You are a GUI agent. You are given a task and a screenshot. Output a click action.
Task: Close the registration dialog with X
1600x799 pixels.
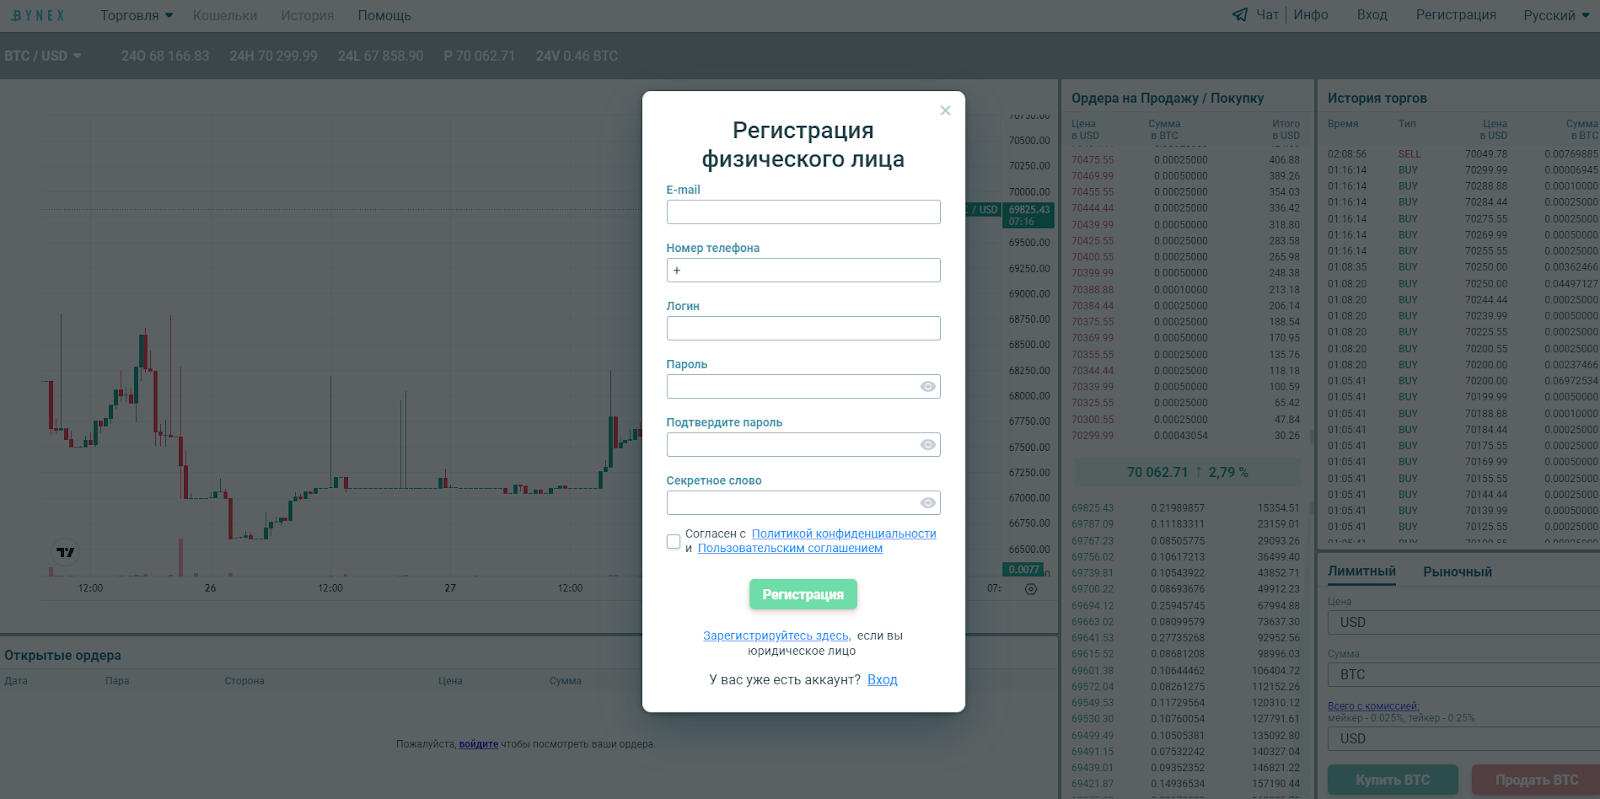(945, 110)
